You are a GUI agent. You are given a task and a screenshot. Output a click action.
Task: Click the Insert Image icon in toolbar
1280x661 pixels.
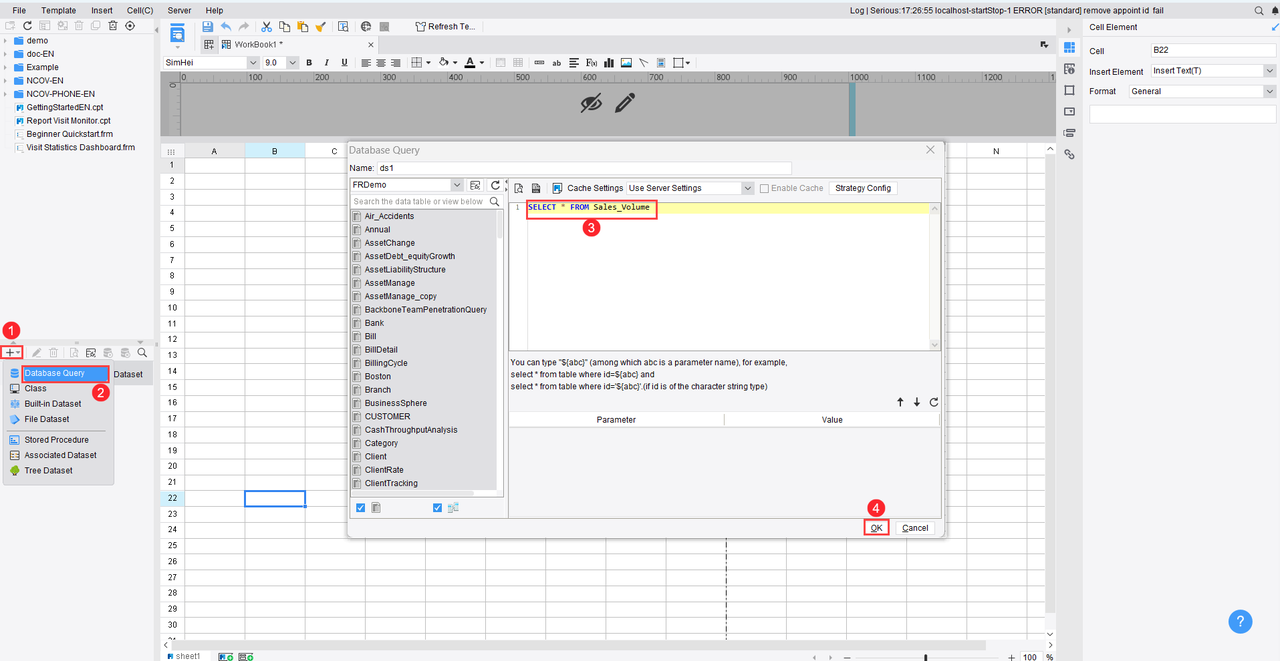pyautogui.click(x=626, y=63)
